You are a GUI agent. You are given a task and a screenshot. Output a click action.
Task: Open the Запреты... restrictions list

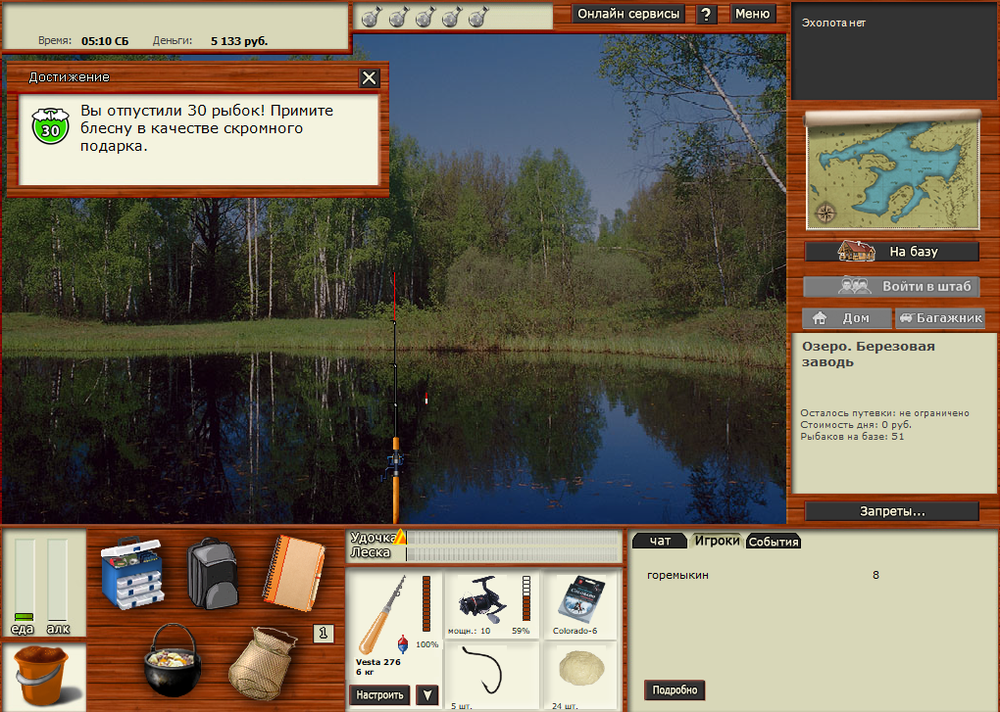click(892, 511)
